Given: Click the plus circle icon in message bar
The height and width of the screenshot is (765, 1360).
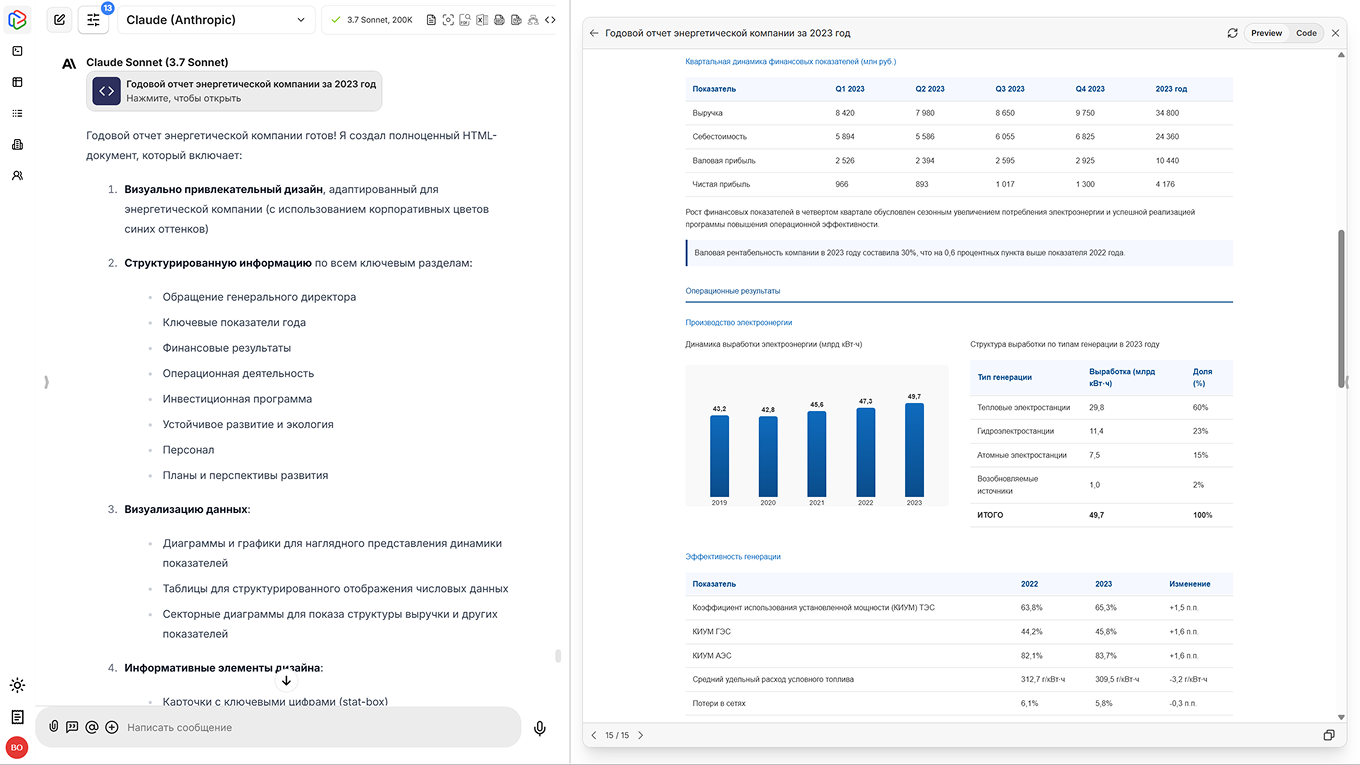Looking at the screenshot, I should coord(112,727).
